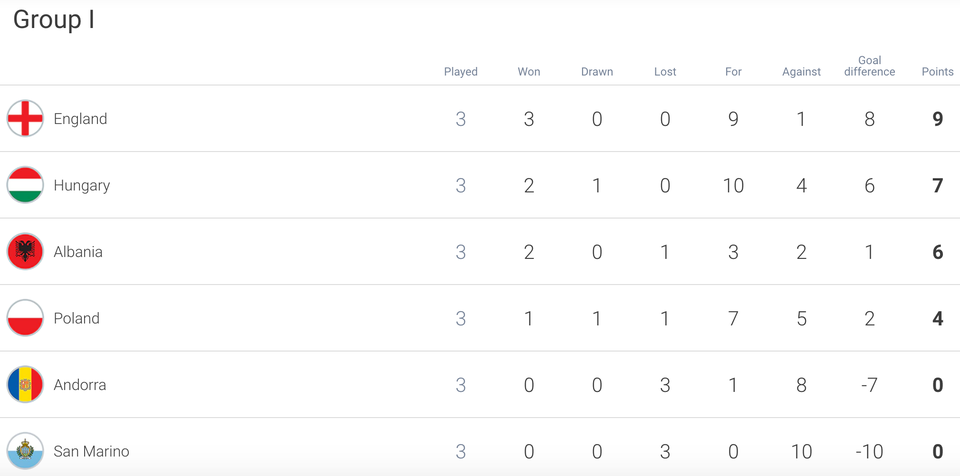Click the Hungary flag icon

(x=25, y=185)
